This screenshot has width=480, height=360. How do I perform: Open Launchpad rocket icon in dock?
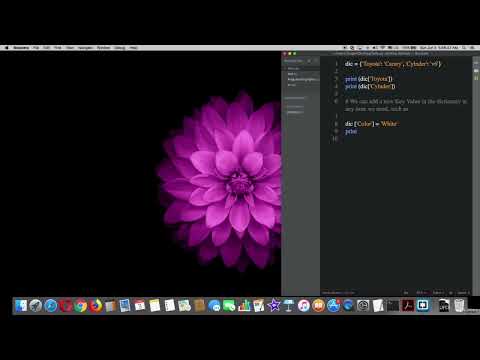tap(36, 305)
